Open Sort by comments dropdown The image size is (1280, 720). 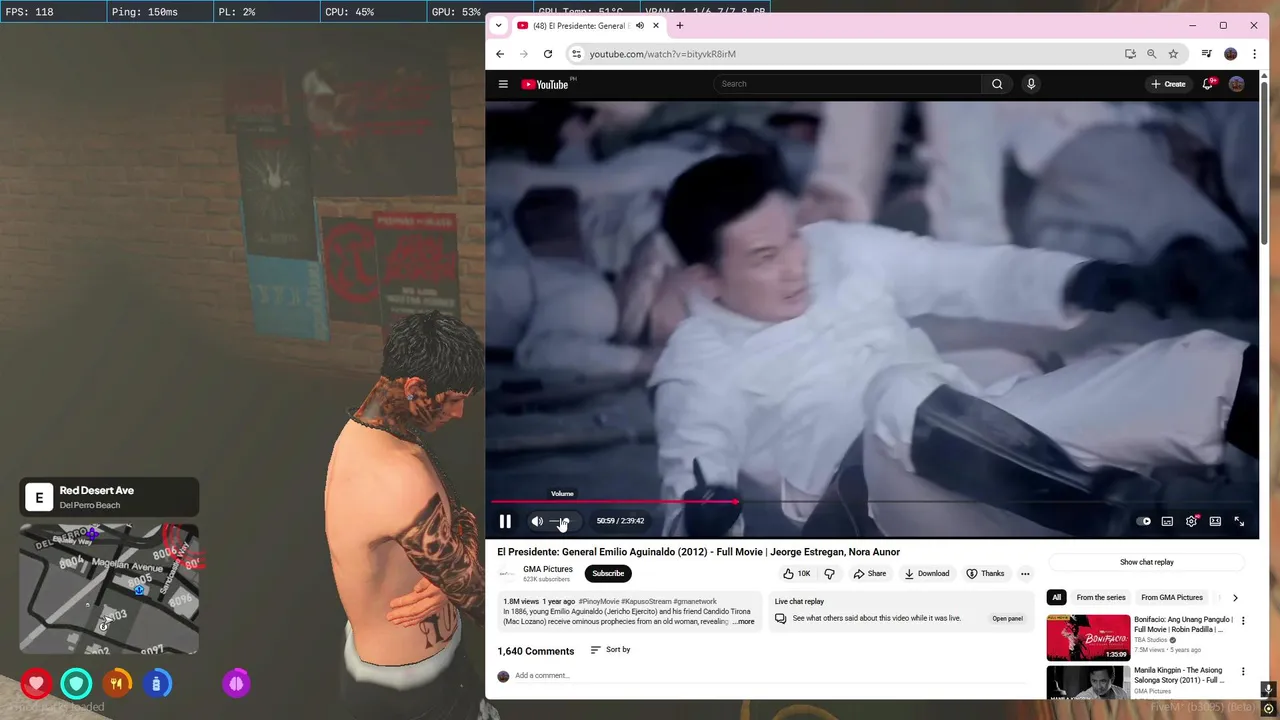click(x=610, y=650)
